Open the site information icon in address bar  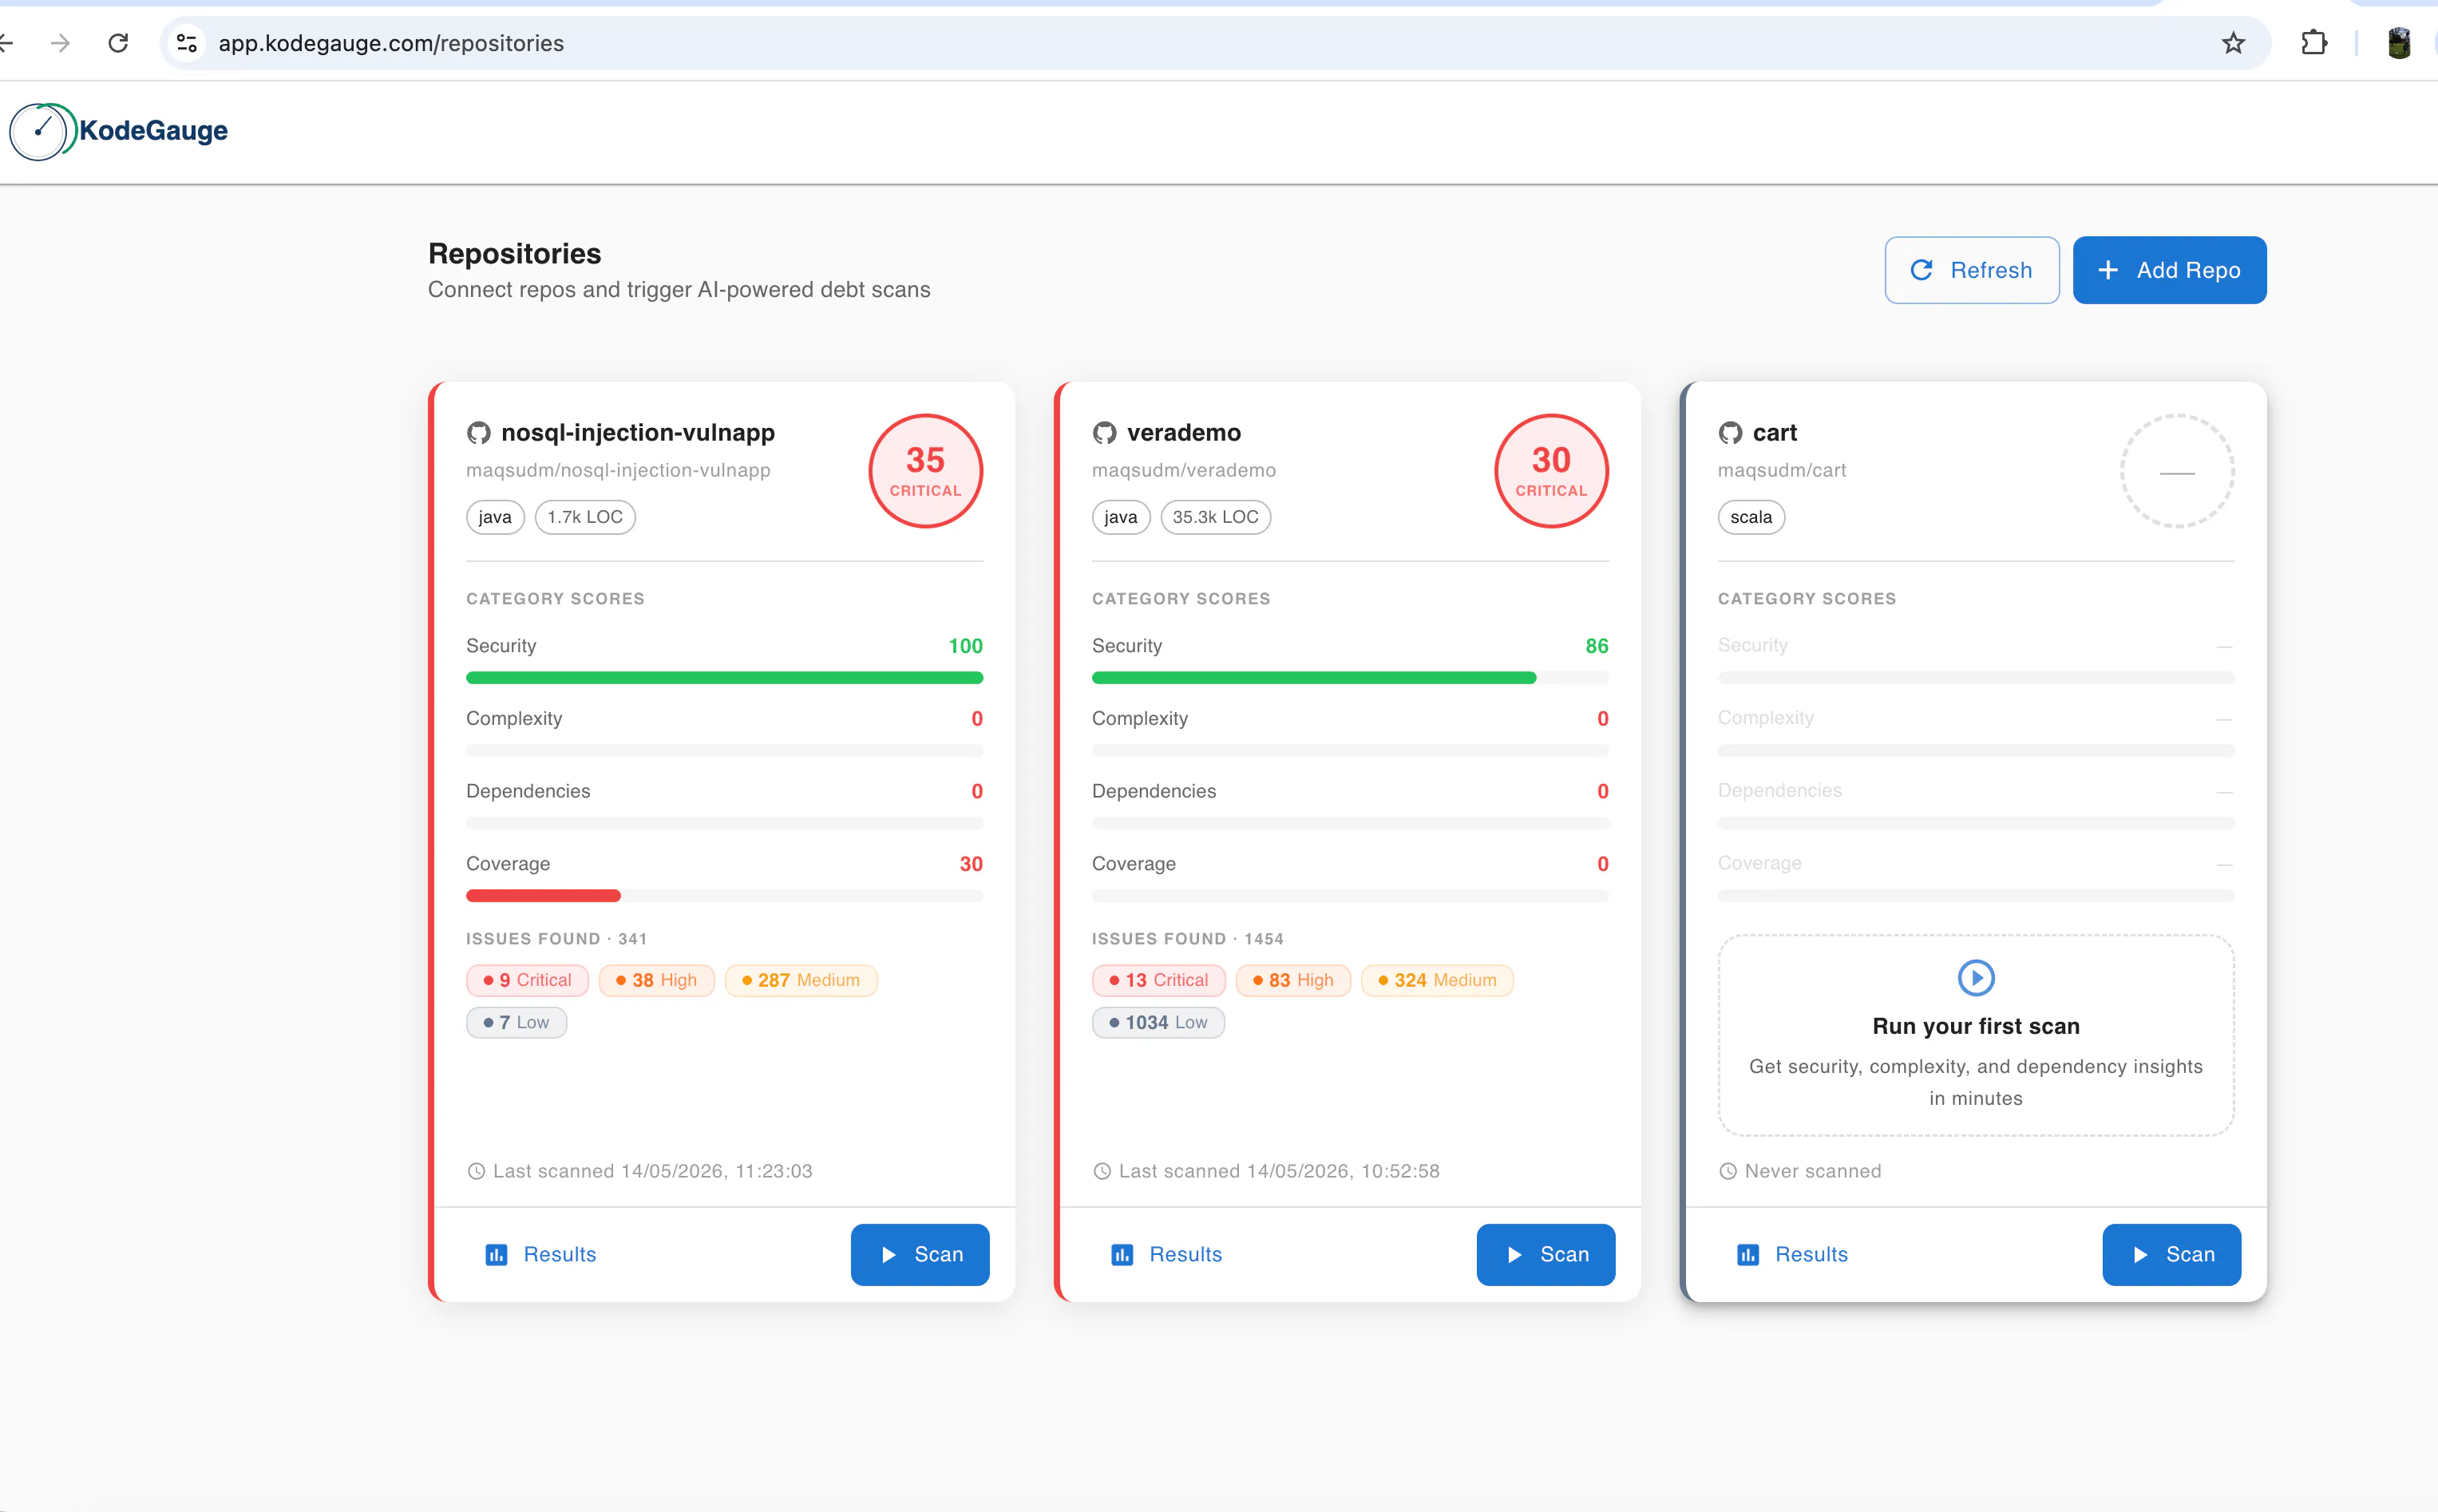click(x=187, y=43)
